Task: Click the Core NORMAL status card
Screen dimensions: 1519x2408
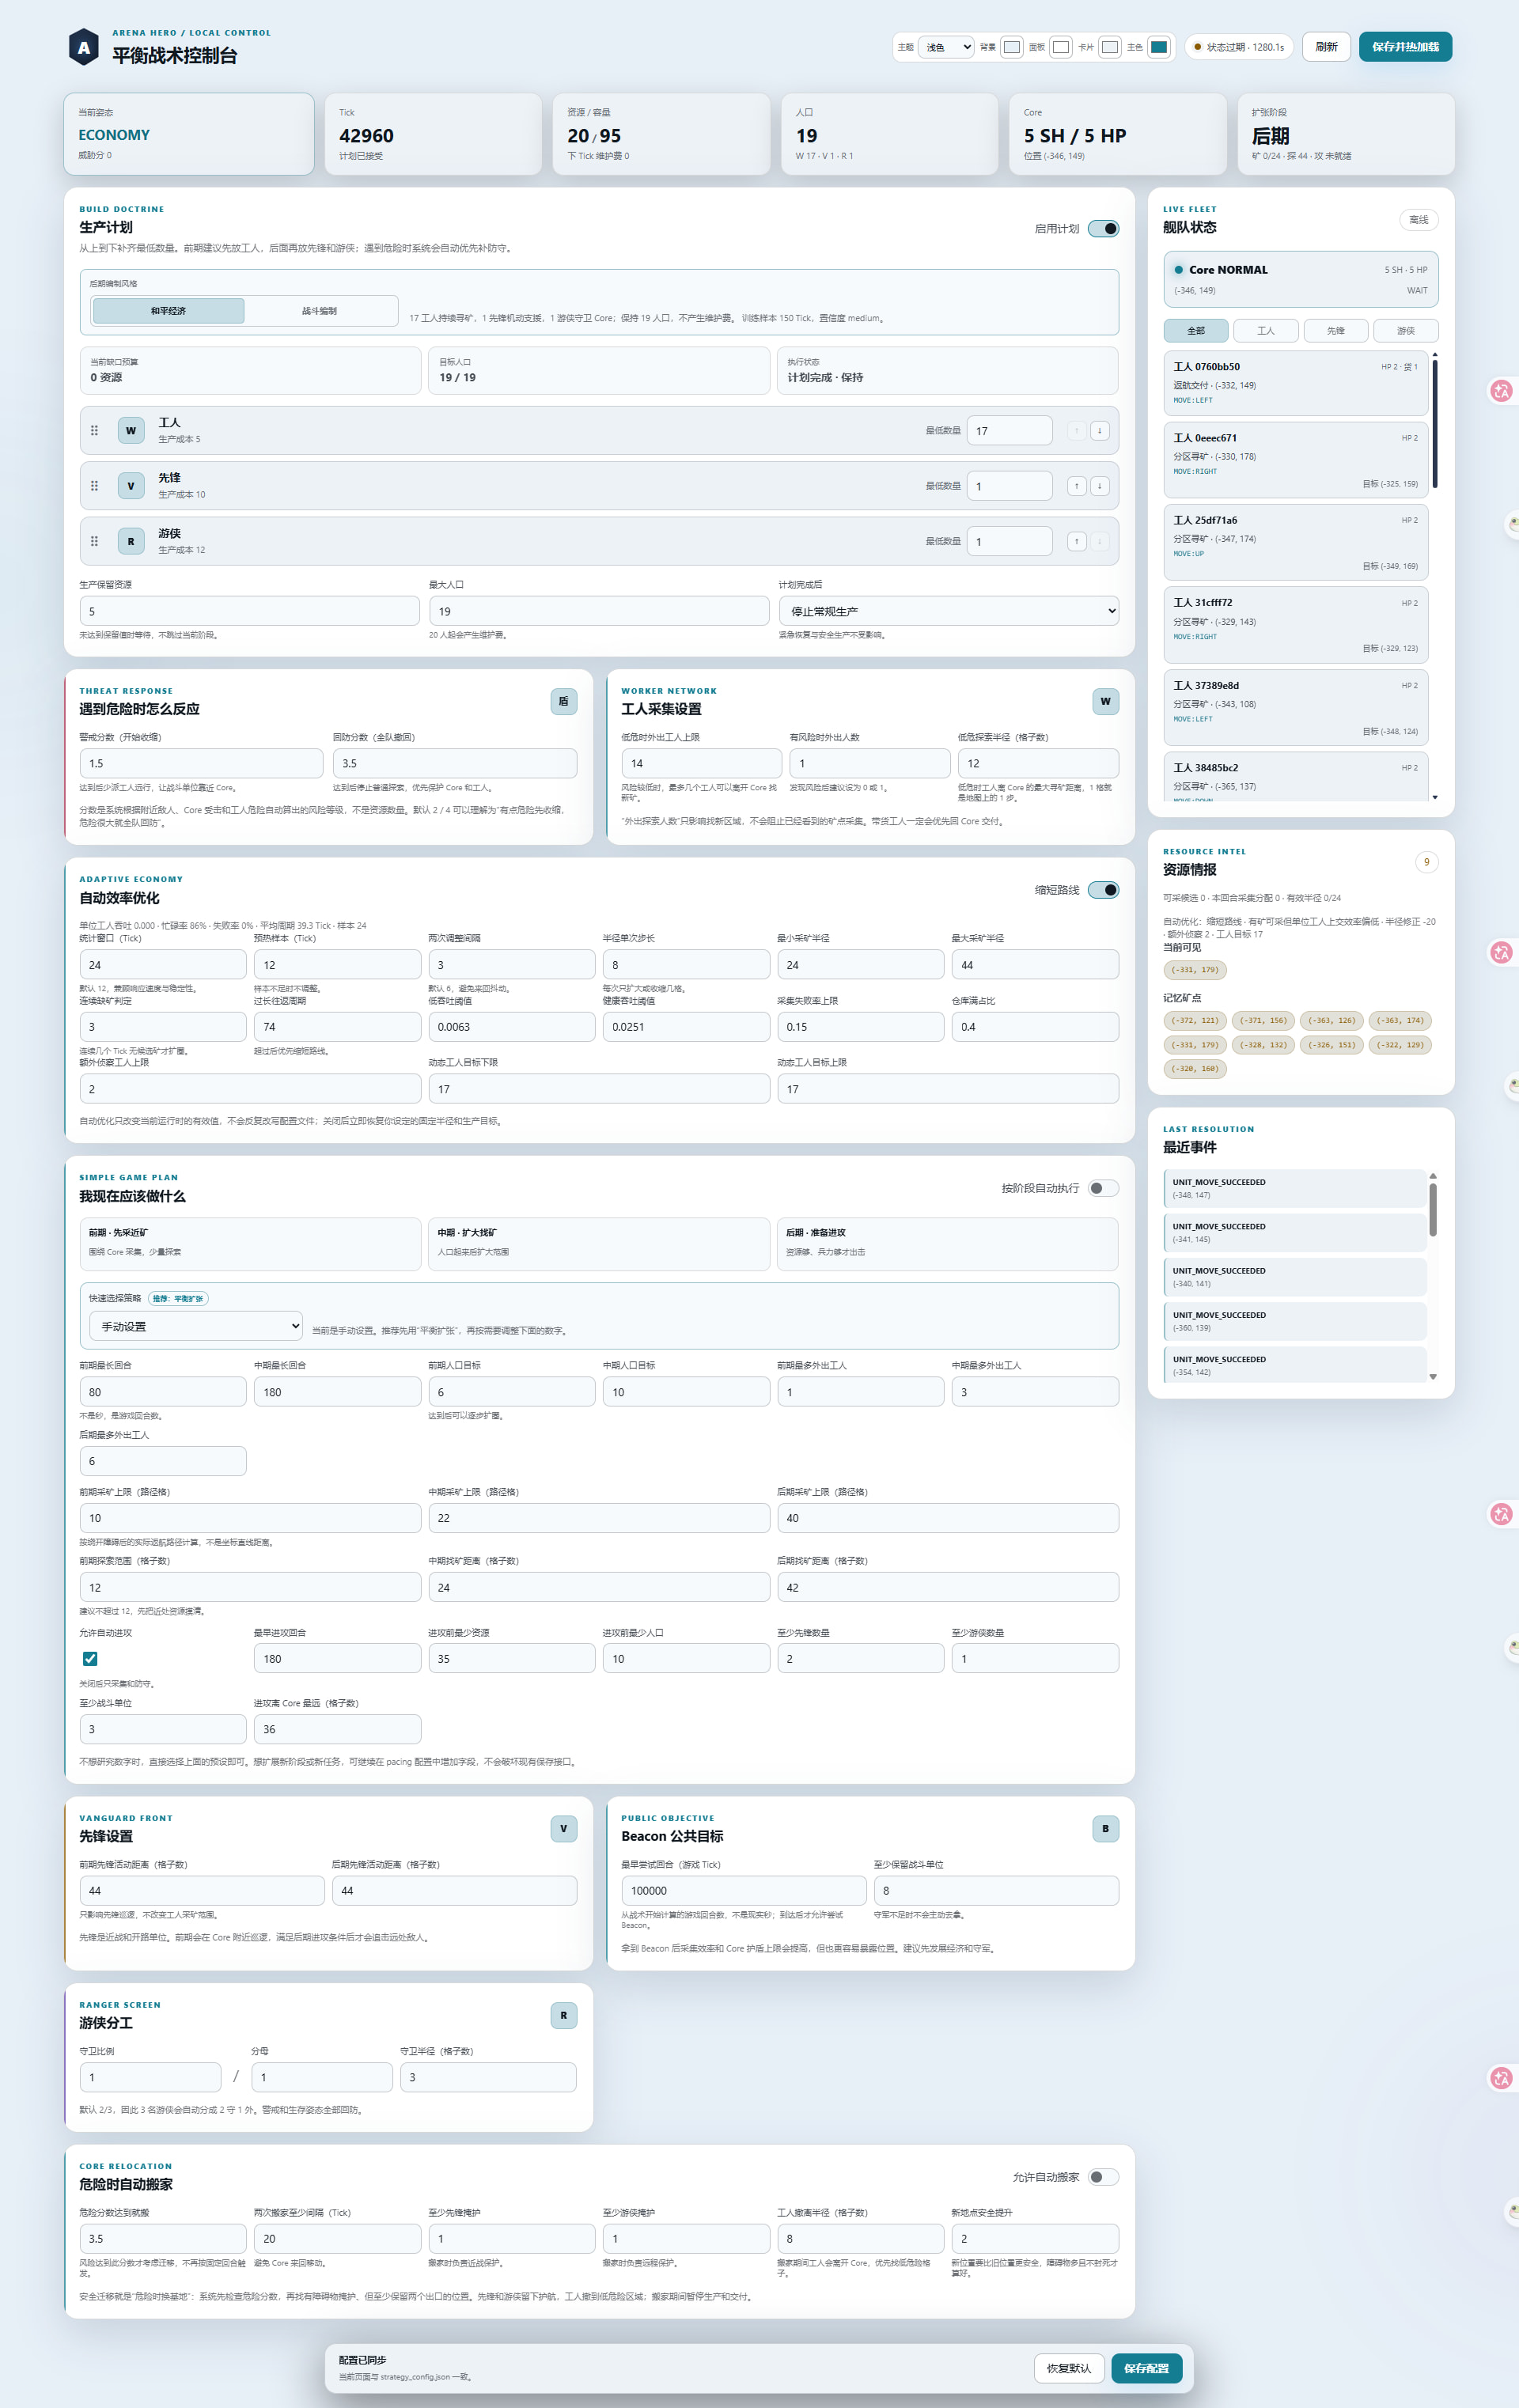Action: pyautogui.click(x=1301, y=279)
